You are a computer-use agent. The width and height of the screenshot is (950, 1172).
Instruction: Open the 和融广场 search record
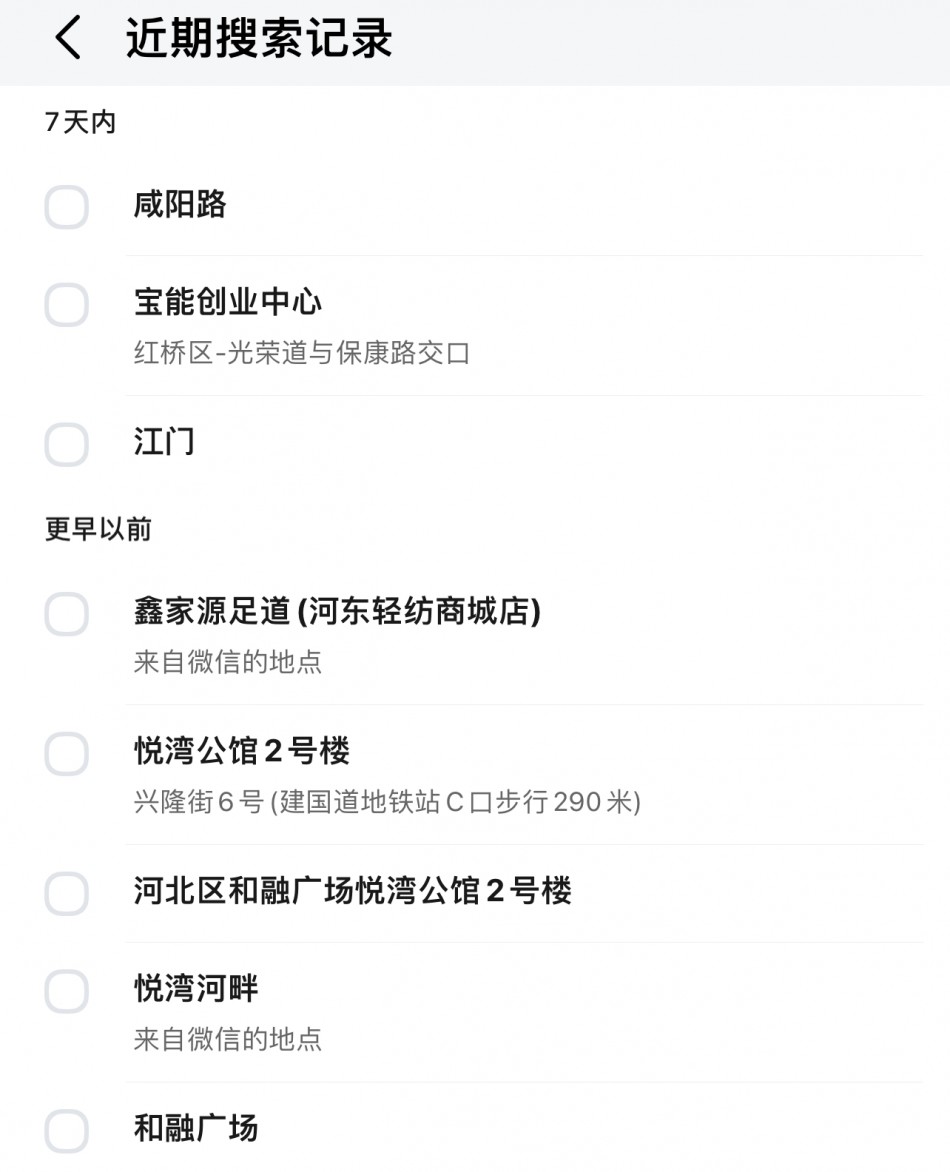[196, 1128]
